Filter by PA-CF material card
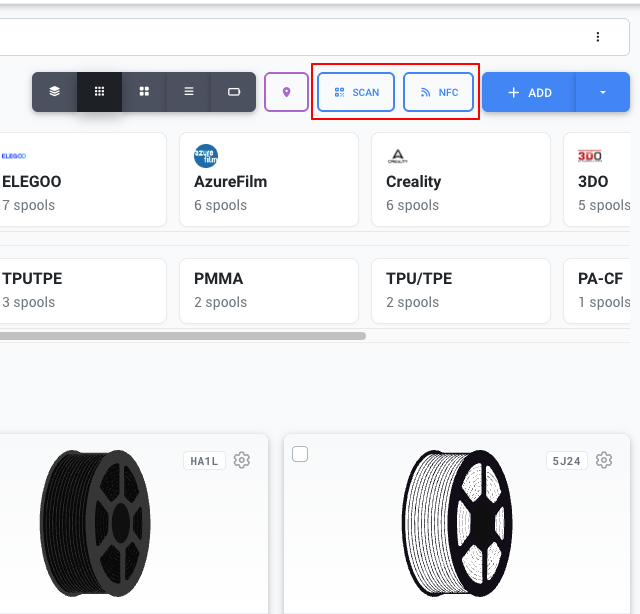 pyautogui.click(x=597, y=291)
